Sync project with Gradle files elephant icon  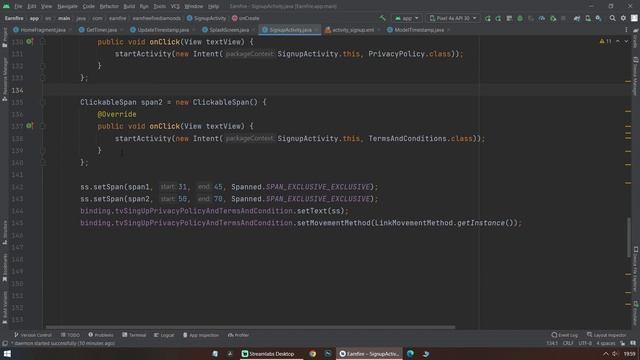click(577, 18)
